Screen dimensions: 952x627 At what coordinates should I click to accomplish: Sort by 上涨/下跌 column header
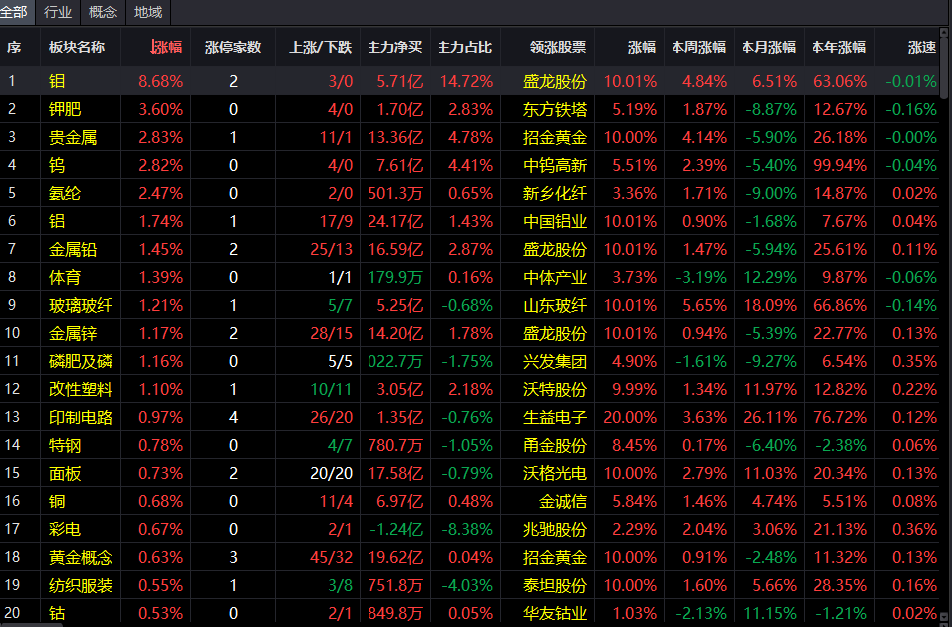[321, 47]
